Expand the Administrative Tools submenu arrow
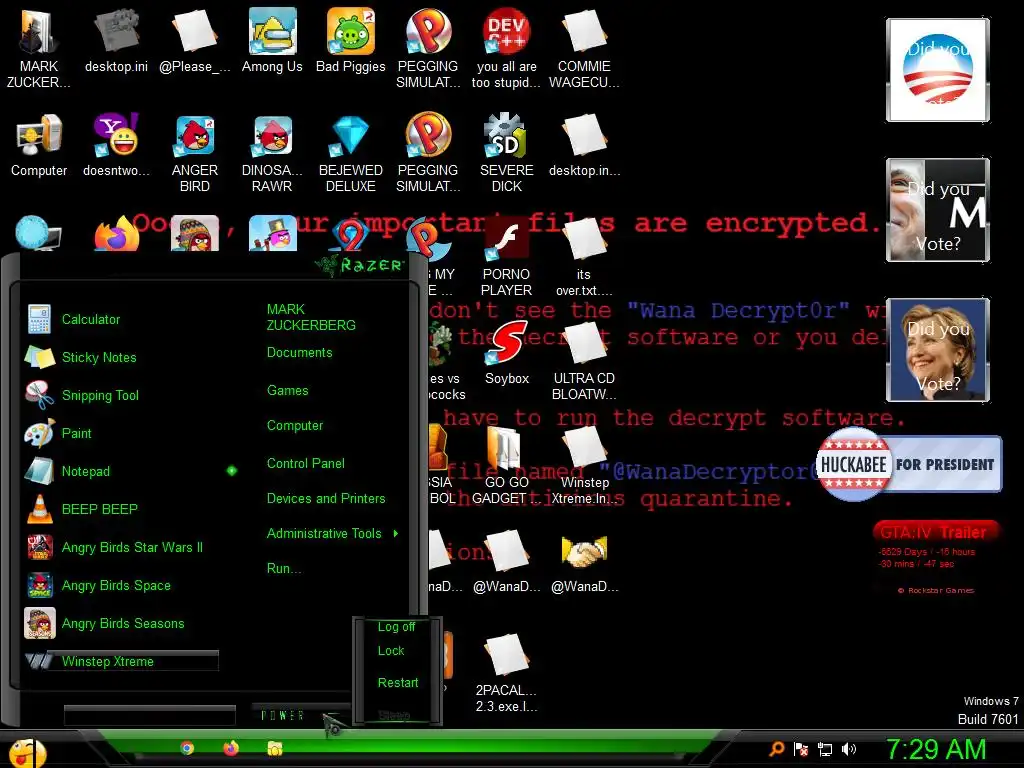This screenshot has height=768, width=1024. coord(396,534)
